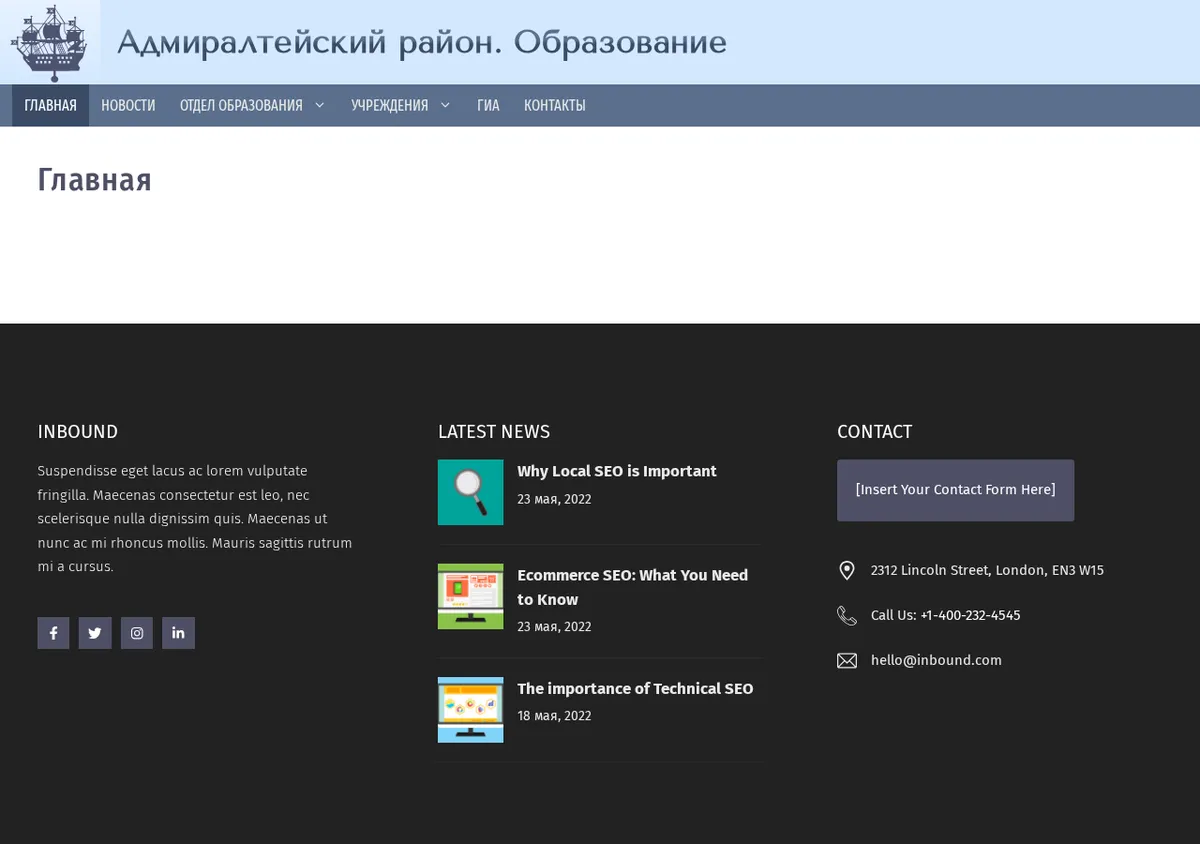The height and width of the screenshot is (844, 1200).
Task: Click the hello@inbound.com email address
Action: [936, 660]
